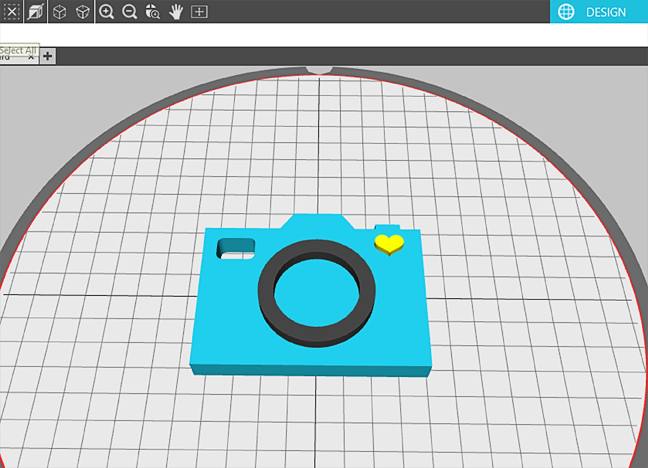The width and height of the screenshot is (648, 468).
Task: Open the DESIGN tab
Action: [x=599, y=12]
